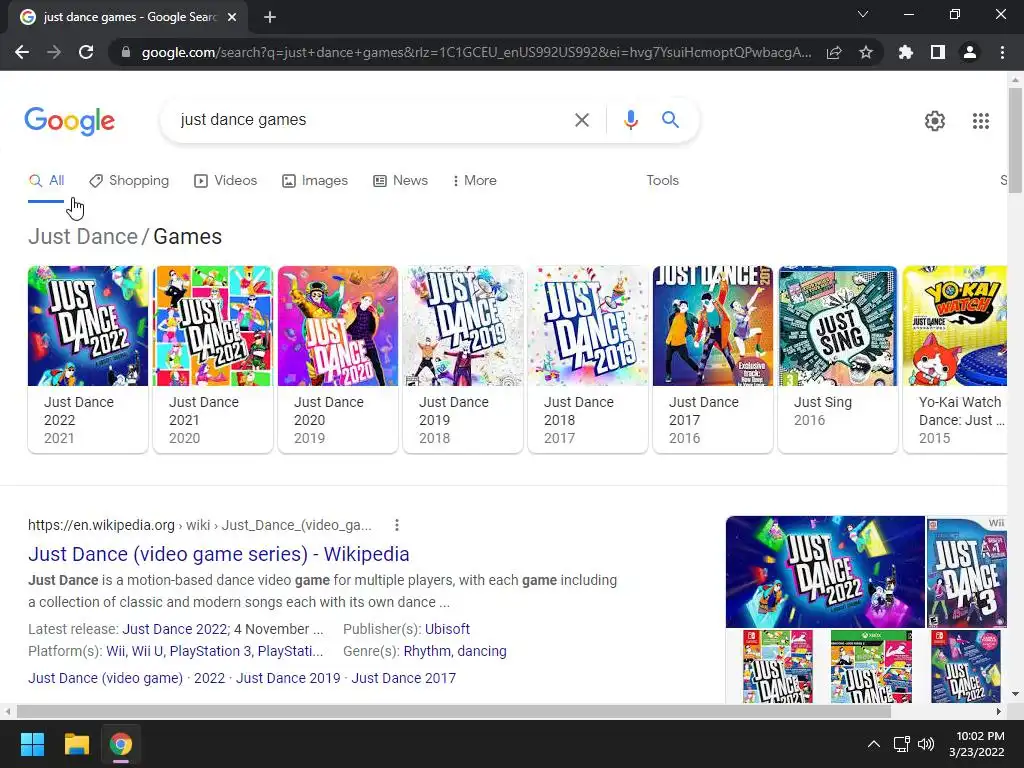
Task: Open the Windows Start menu
Action: [x=32, y=744]
